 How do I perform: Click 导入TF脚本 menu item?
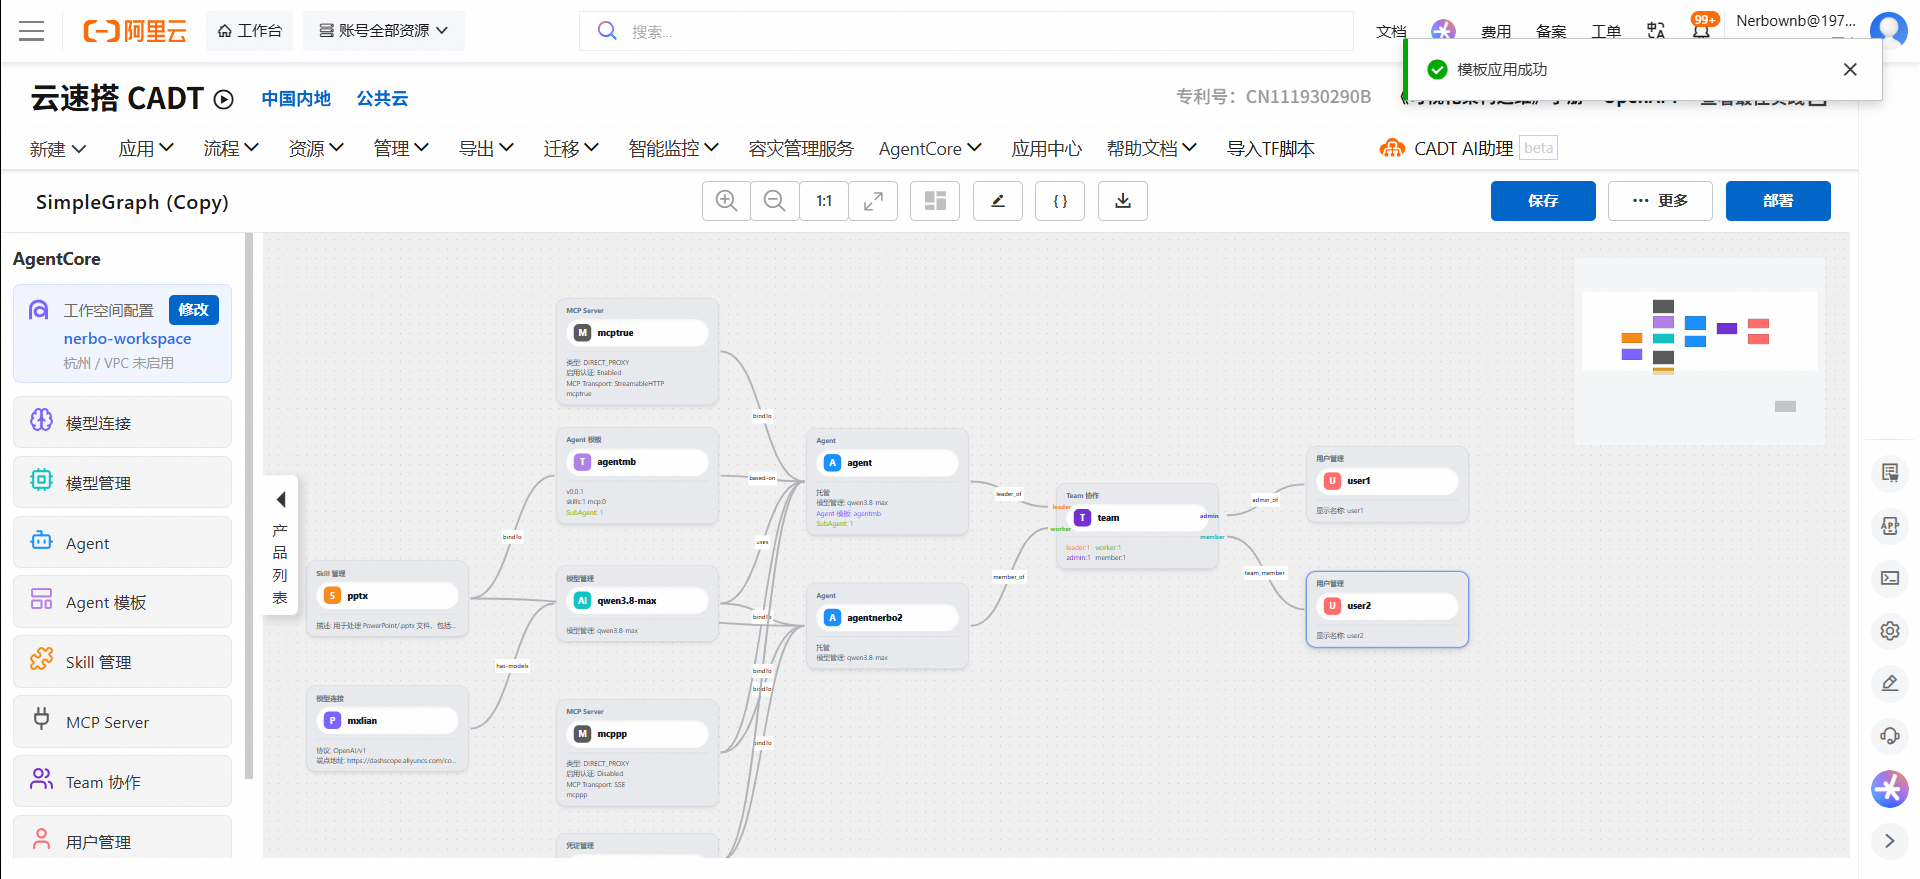tap(1271, 149)
